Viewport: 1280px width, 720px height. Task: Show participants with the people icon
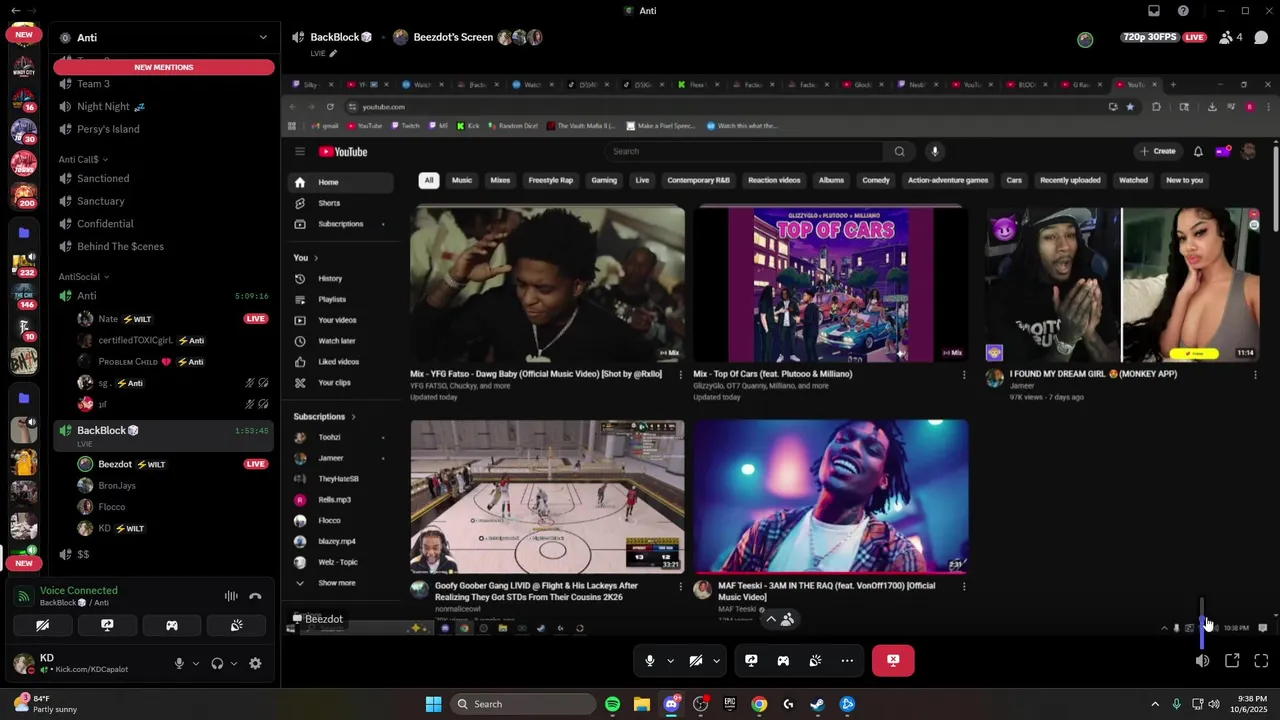point(788,619)
